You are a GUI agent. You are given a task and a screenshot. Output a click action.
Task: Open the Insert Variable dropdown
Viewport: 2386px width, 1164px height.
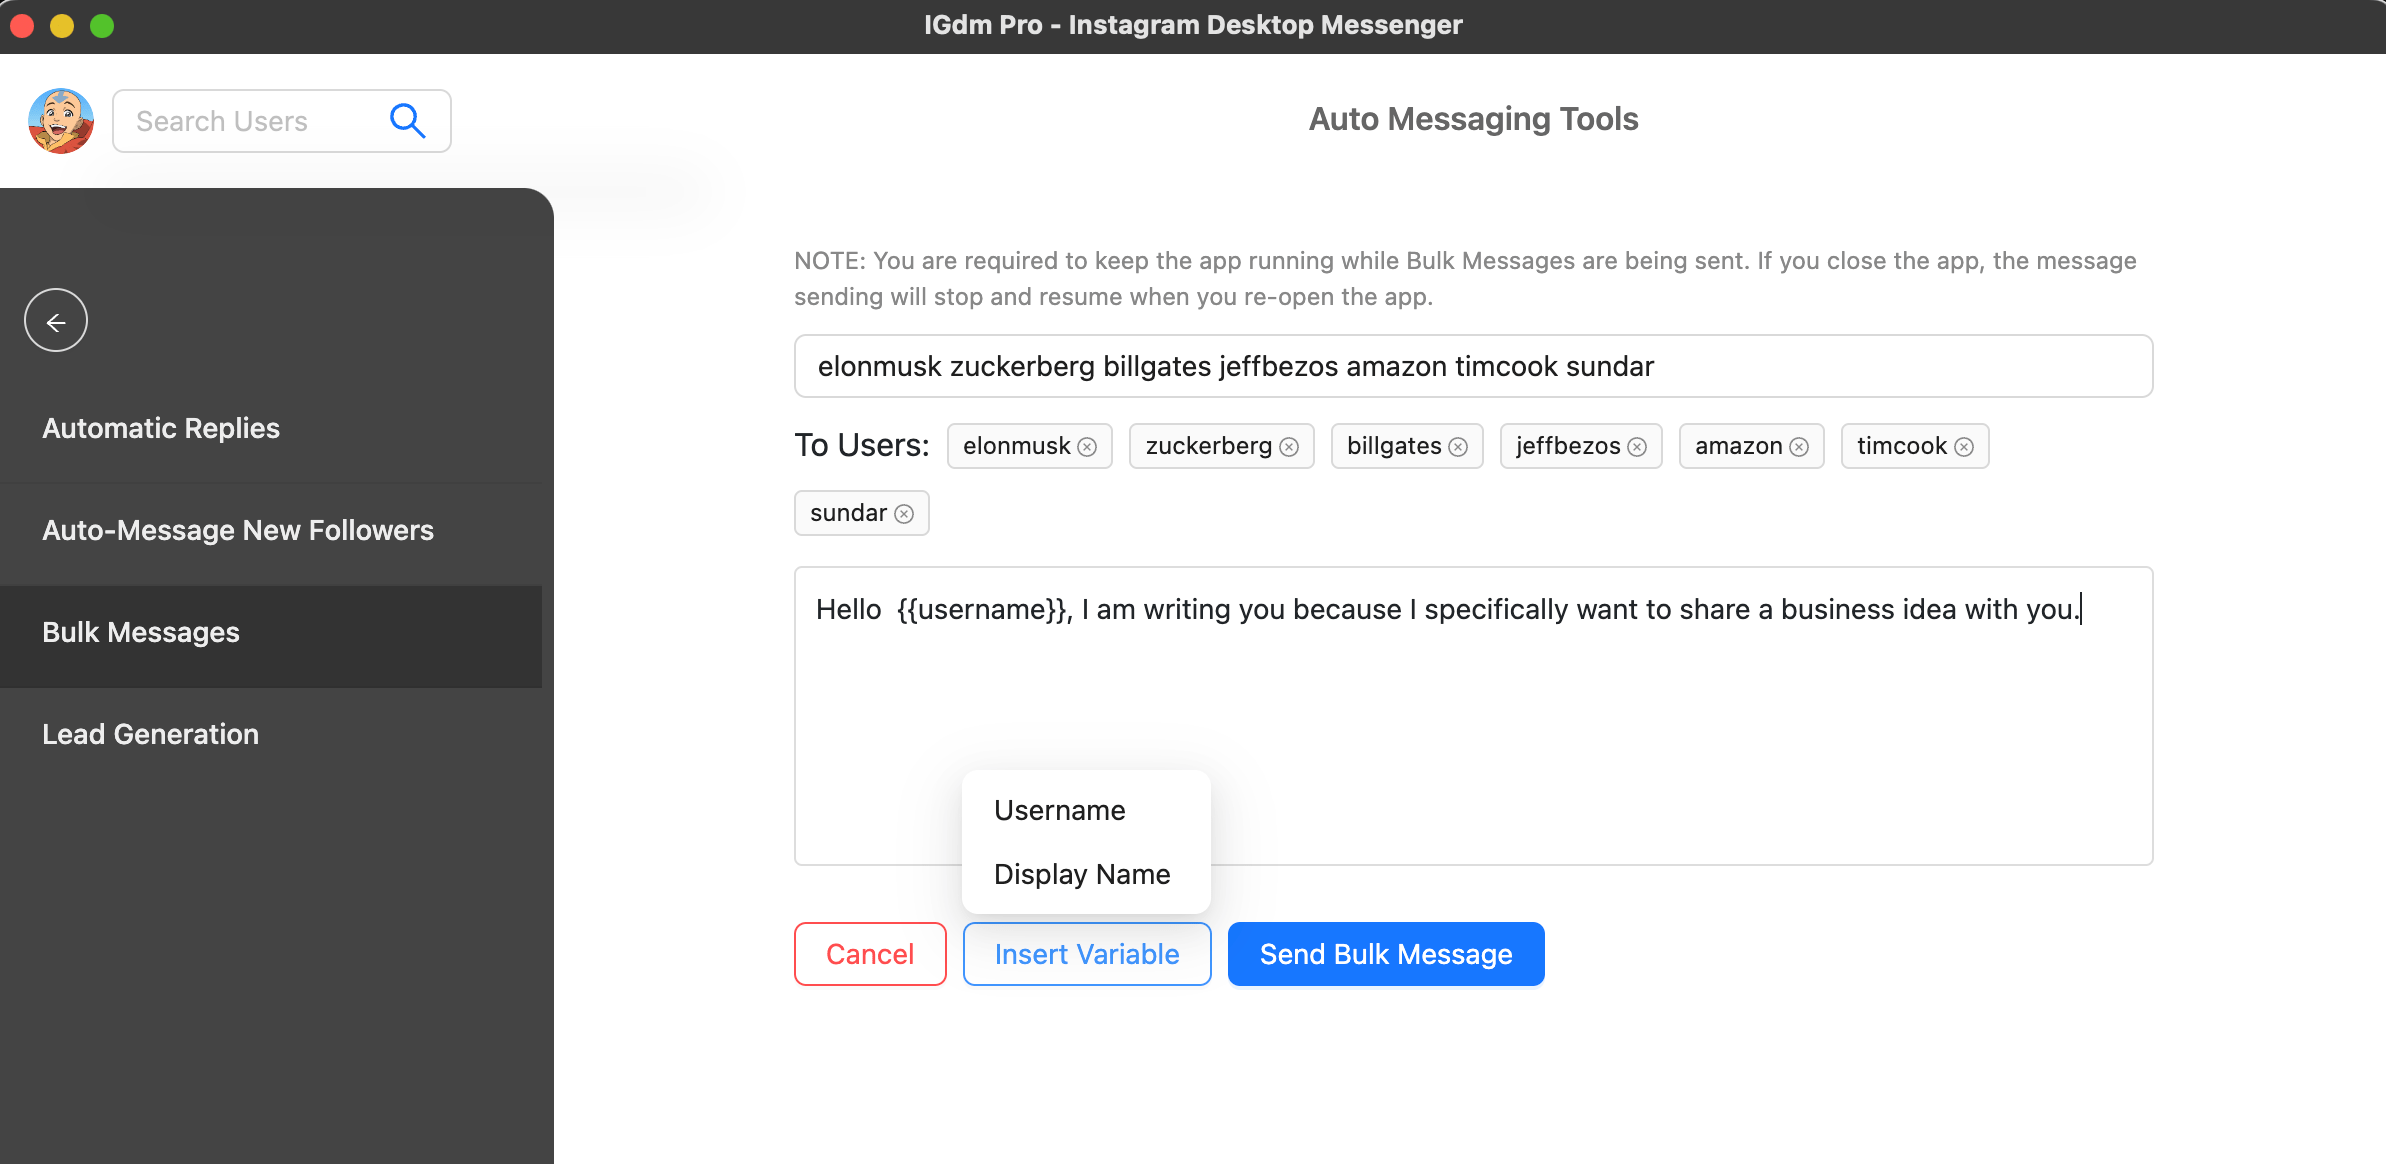(1086, 954)
